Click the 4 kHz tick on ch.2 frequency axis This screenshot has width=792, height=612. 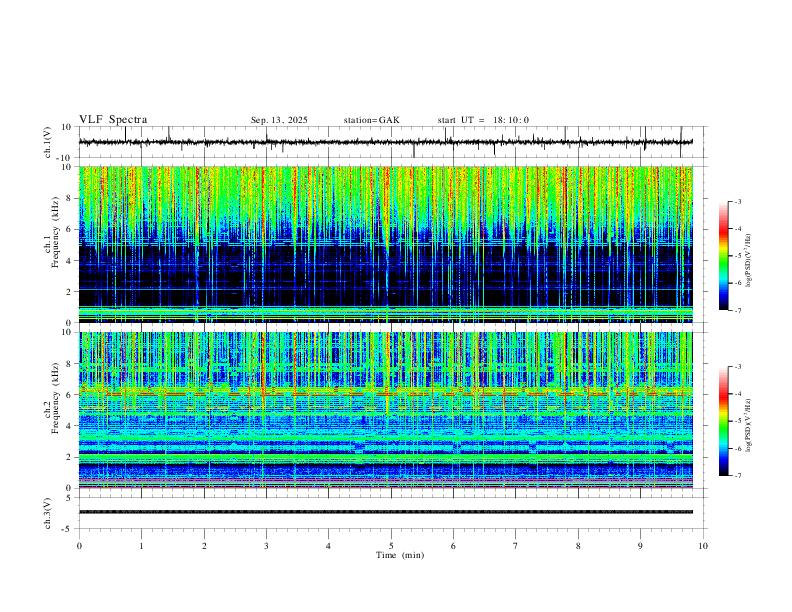69,426
